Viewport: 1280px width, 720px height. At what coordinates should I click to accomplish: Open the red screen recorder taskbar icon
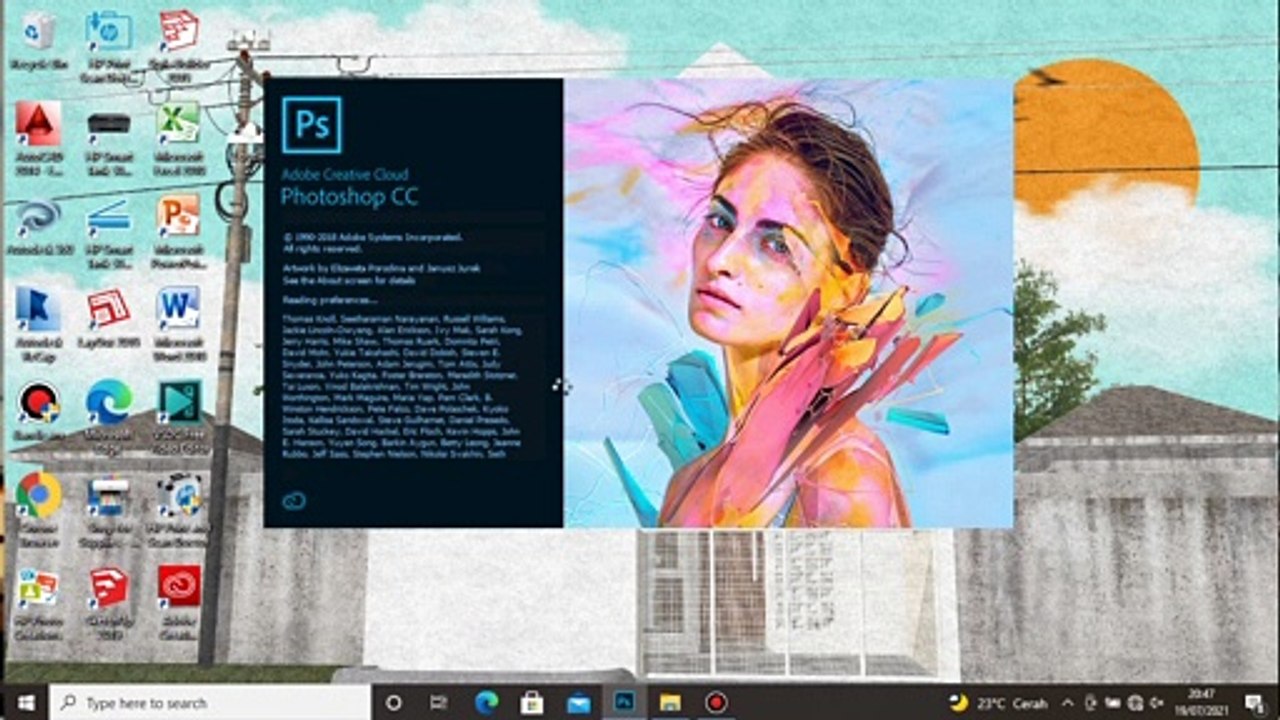[x=716, y=702]
